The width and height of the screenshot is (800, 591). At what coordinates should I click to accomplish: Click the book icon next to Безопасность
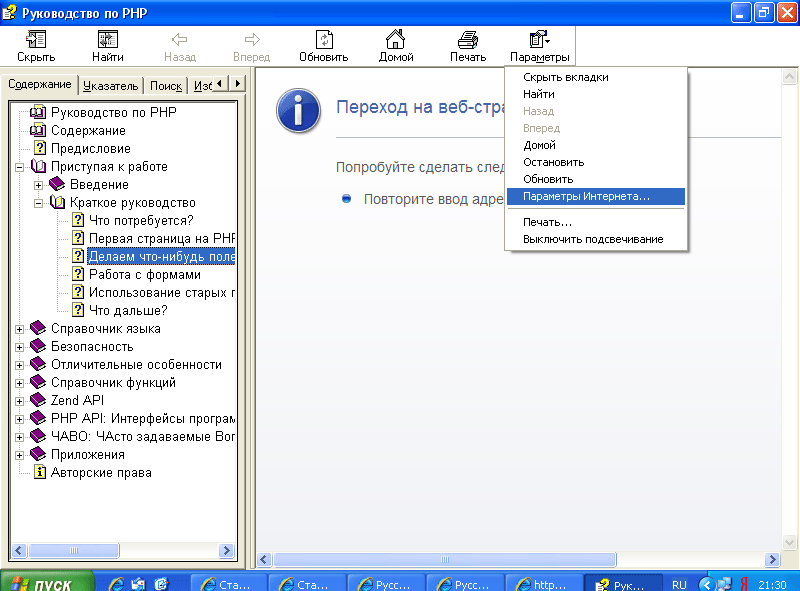tap(38, 346)
